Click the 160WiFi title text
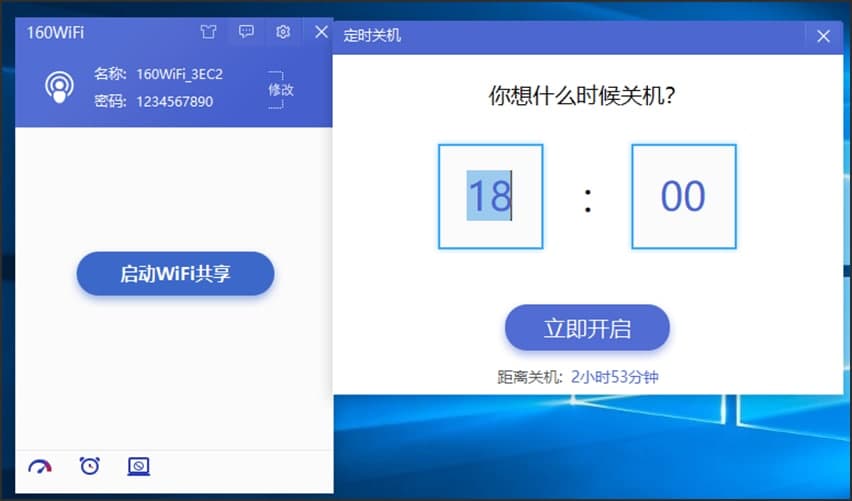Viewport: 852px width, 501px height. [x=55, y=32]
